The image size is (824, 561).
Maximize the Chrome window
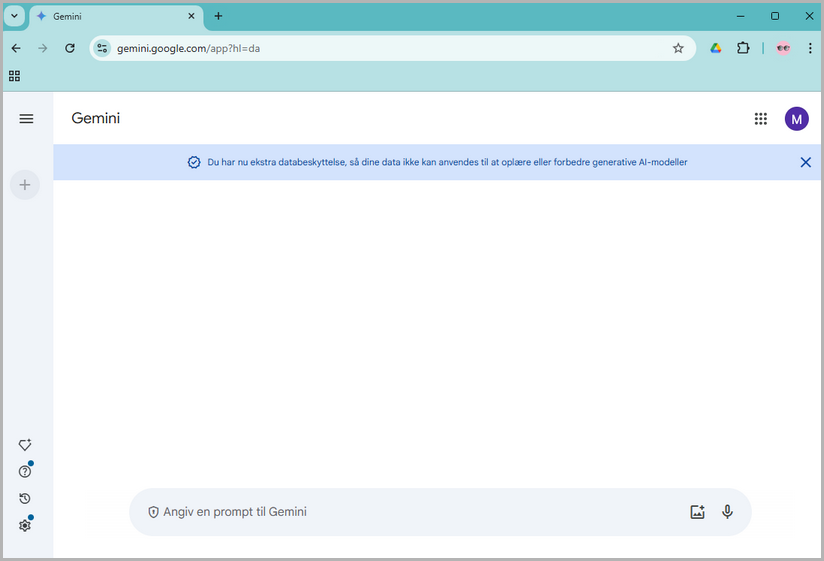tap(775, 16)
